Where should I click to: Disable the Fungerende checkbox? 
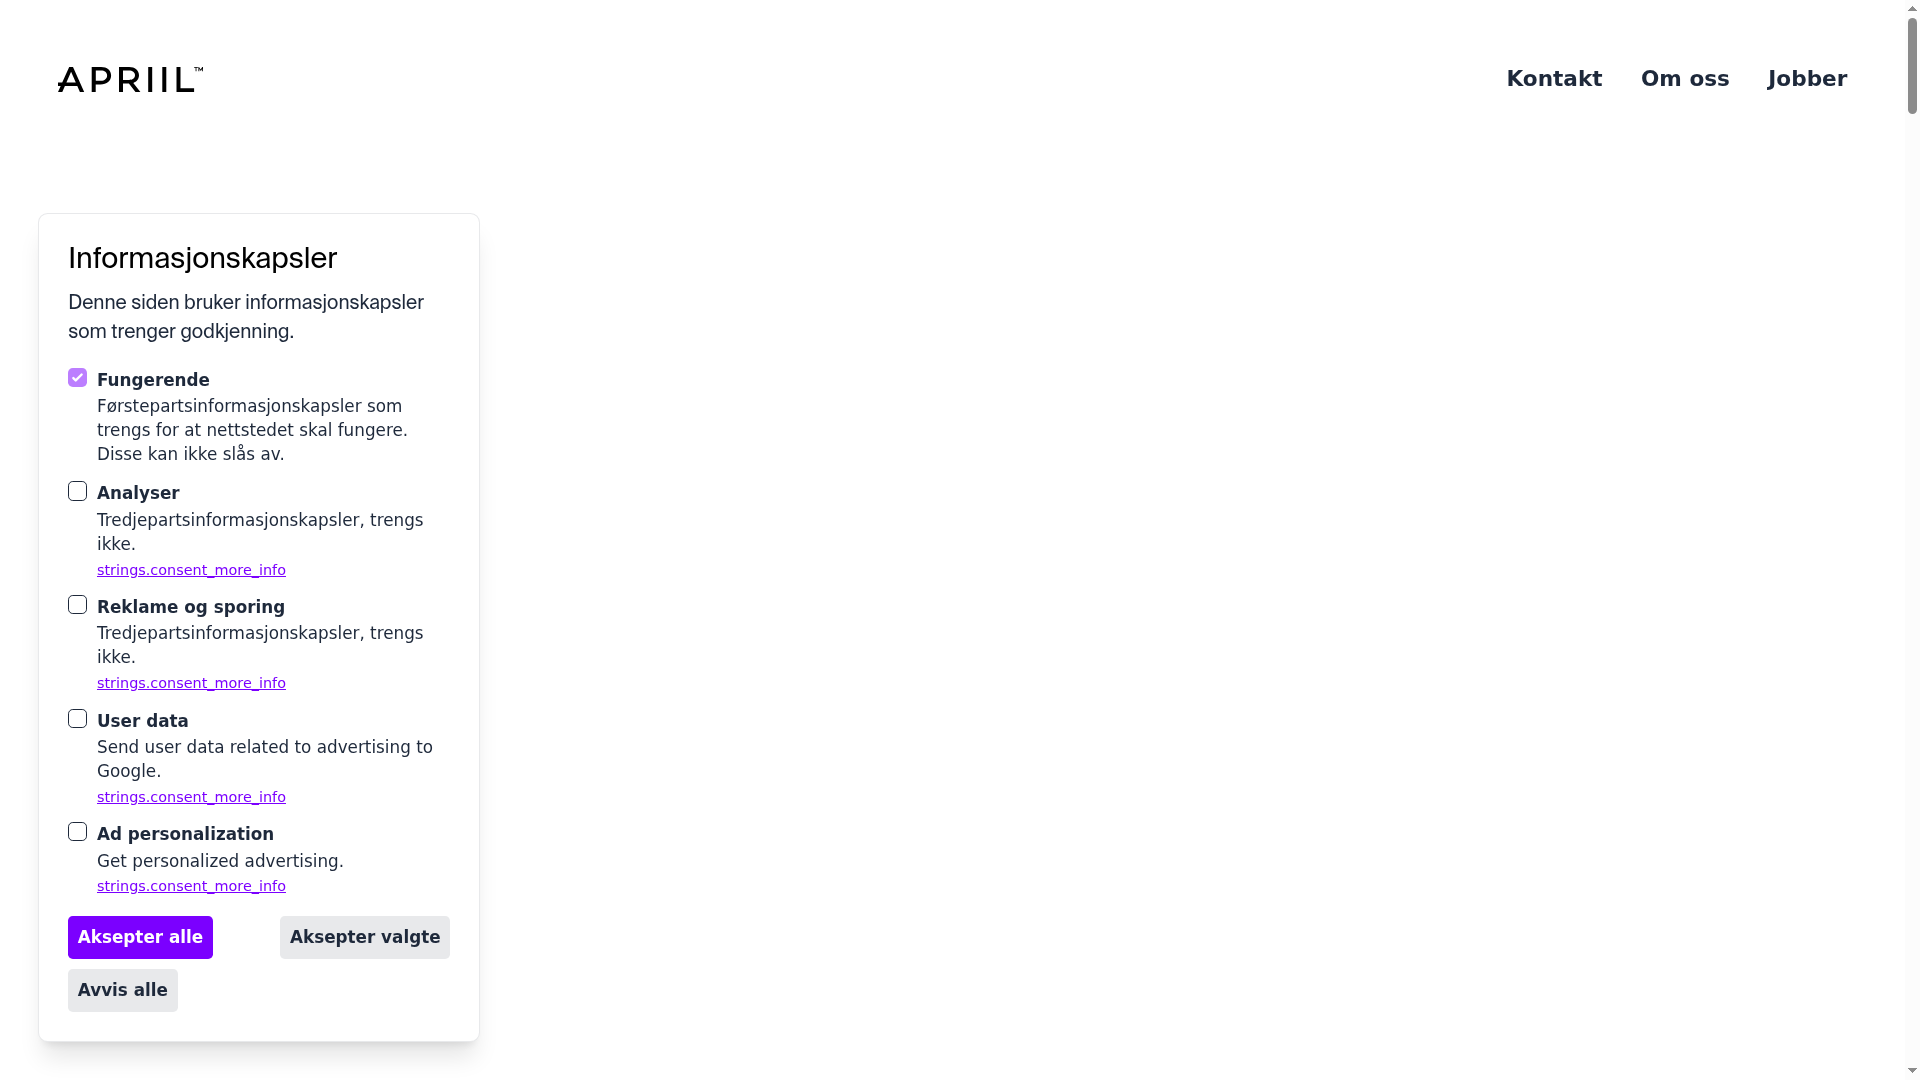point(77,377)
